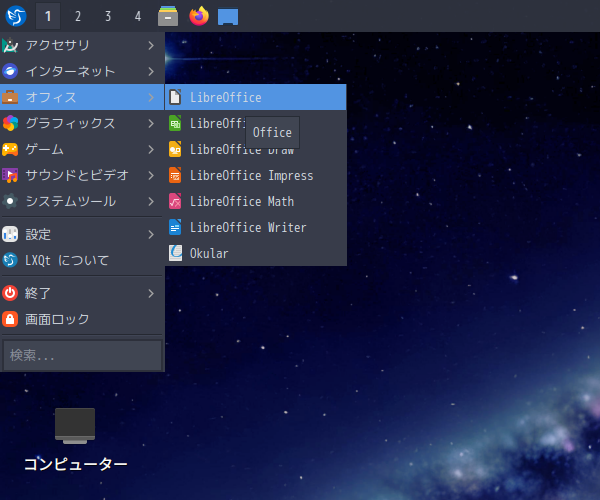Open the ゲーム menu entry
The height and width of the screenshot is (500, 600).
(x=82, y=149)
